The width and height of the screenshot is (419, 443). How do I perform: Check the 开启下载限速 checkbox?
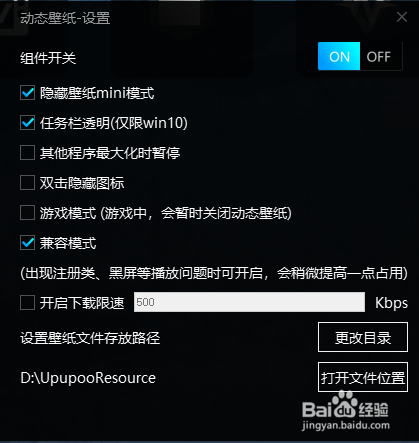pyautogui.click(x=27, y=303)
